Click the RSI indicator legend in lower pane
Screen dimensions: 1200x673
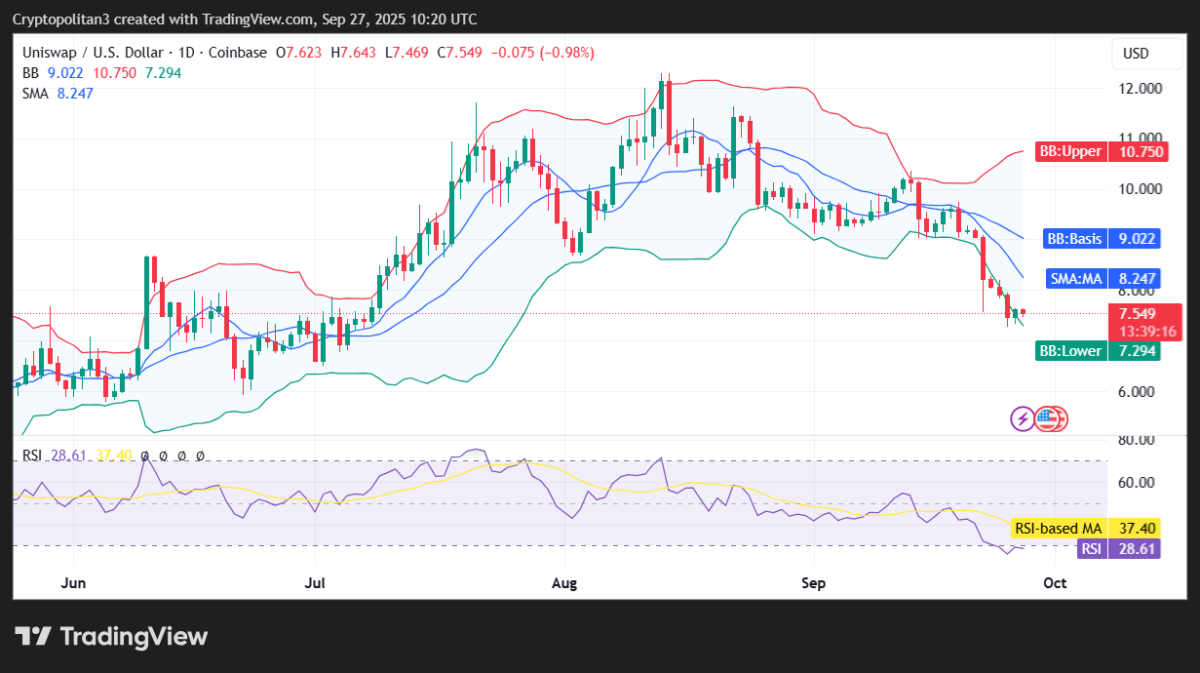pos(33,455)
